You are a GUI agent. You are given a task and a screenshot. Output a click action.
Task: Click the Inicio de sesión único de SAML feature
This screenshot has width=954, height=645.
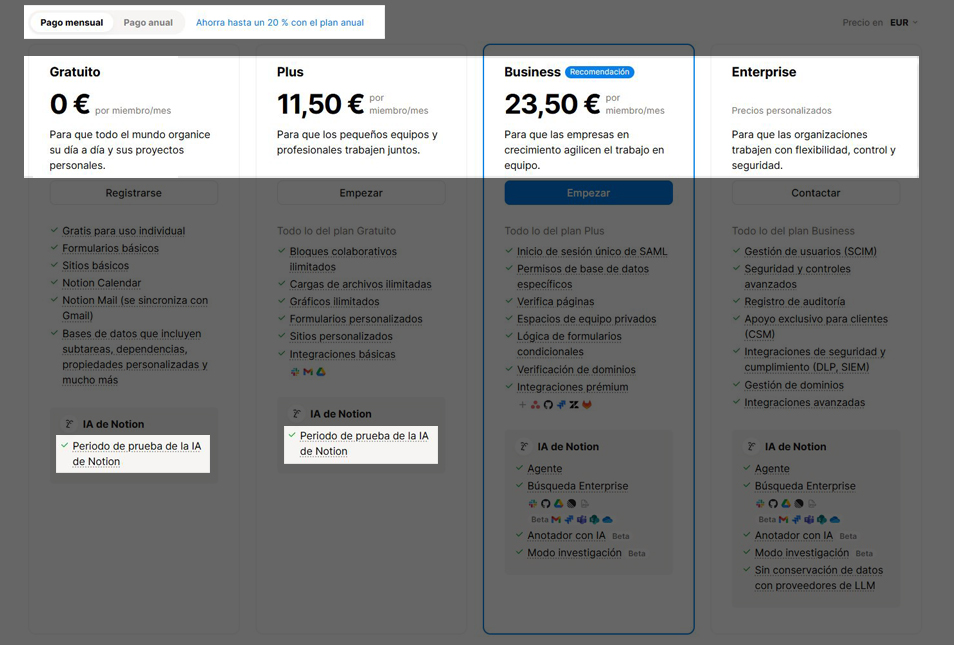click(x=592, y=252)
